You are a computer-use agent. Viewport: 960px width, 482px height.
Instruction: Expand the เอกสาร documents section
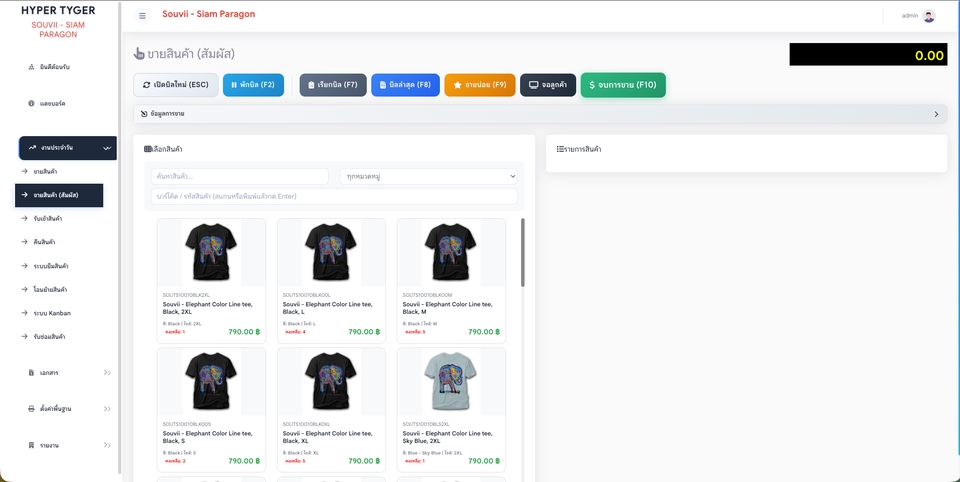point(67,372)
